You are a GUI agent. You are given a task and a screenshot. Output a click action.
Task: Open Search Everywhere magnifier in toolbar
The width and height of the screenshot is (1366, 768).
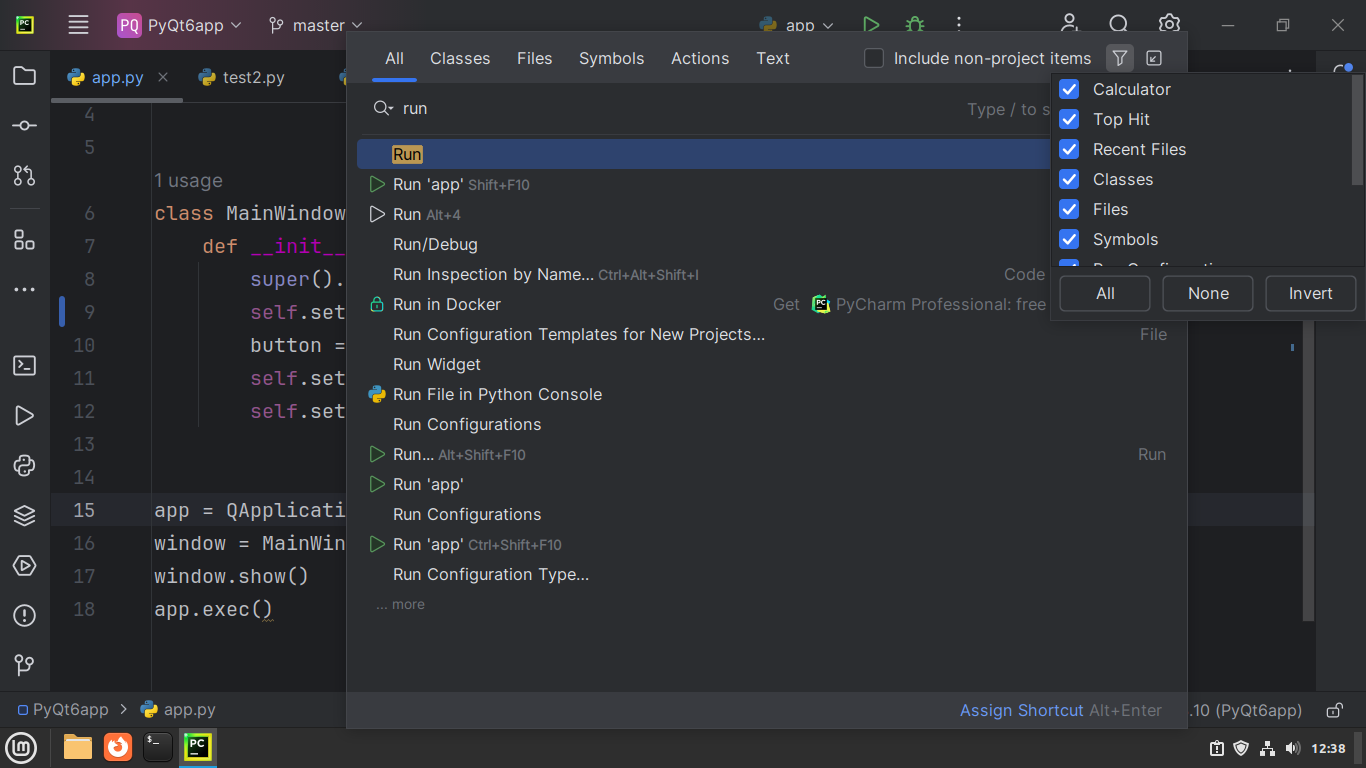click(1119, 25)
